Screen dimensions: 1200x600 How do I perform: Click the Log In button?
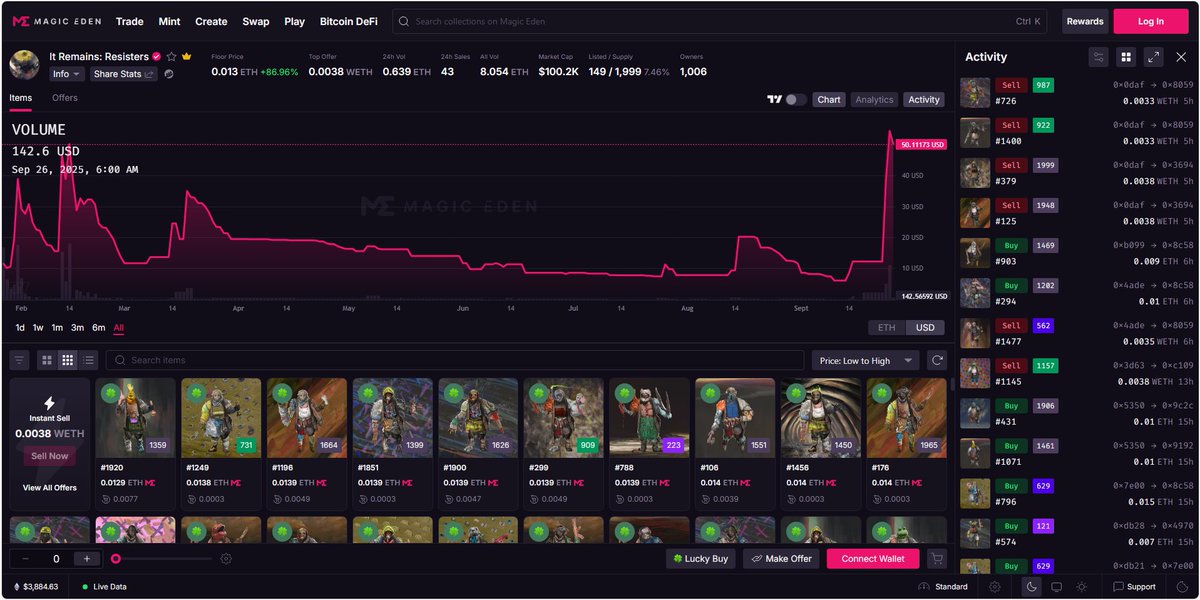coord(1151,21)
